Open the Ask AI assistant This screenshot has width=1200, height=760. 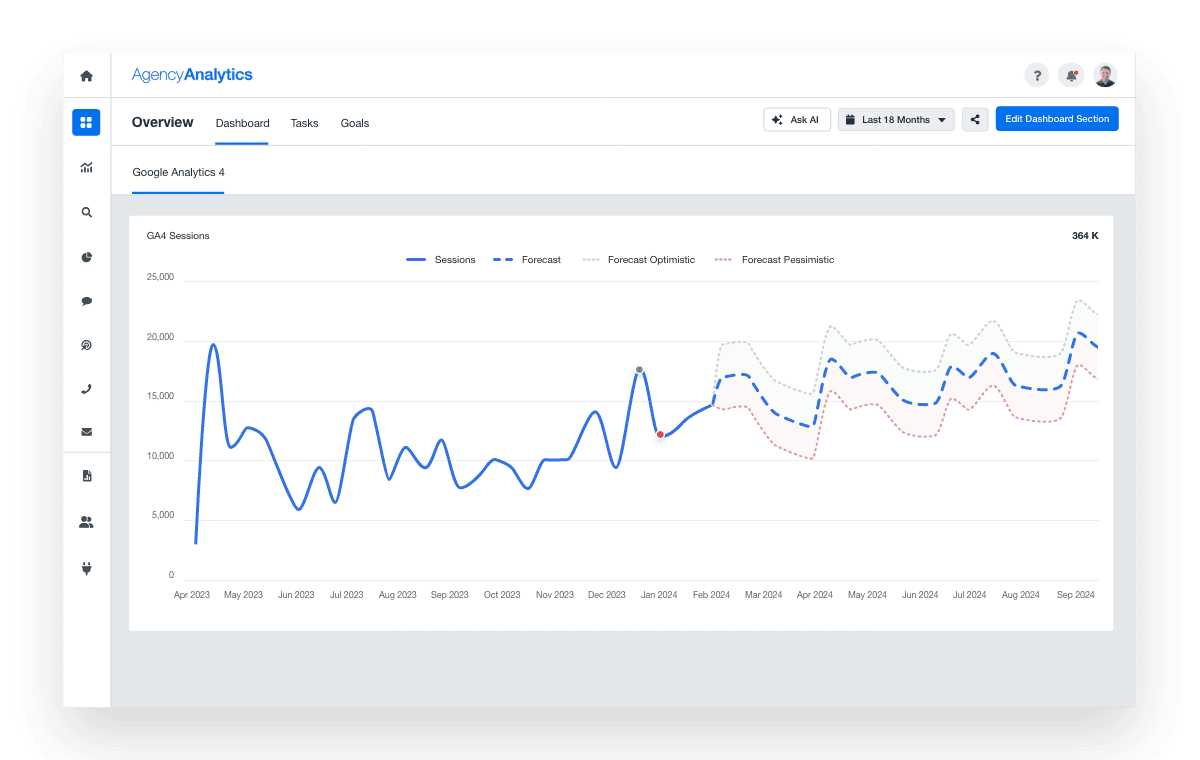click(x=797, y=118)
